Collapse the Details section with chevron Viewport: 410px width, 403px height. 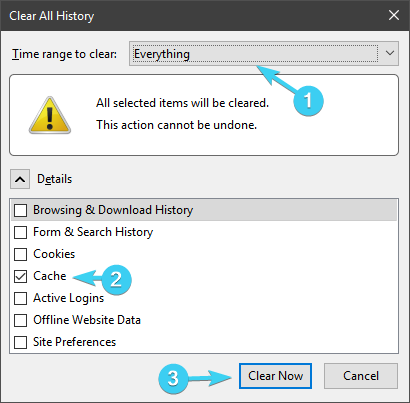pos(20,179)
